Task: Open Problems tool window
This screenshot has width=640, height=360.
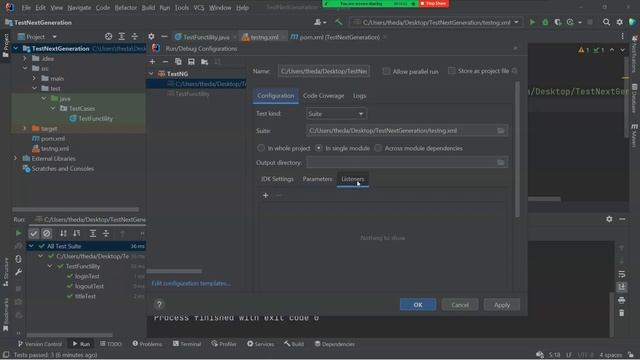Action: [x=147, y=344]
